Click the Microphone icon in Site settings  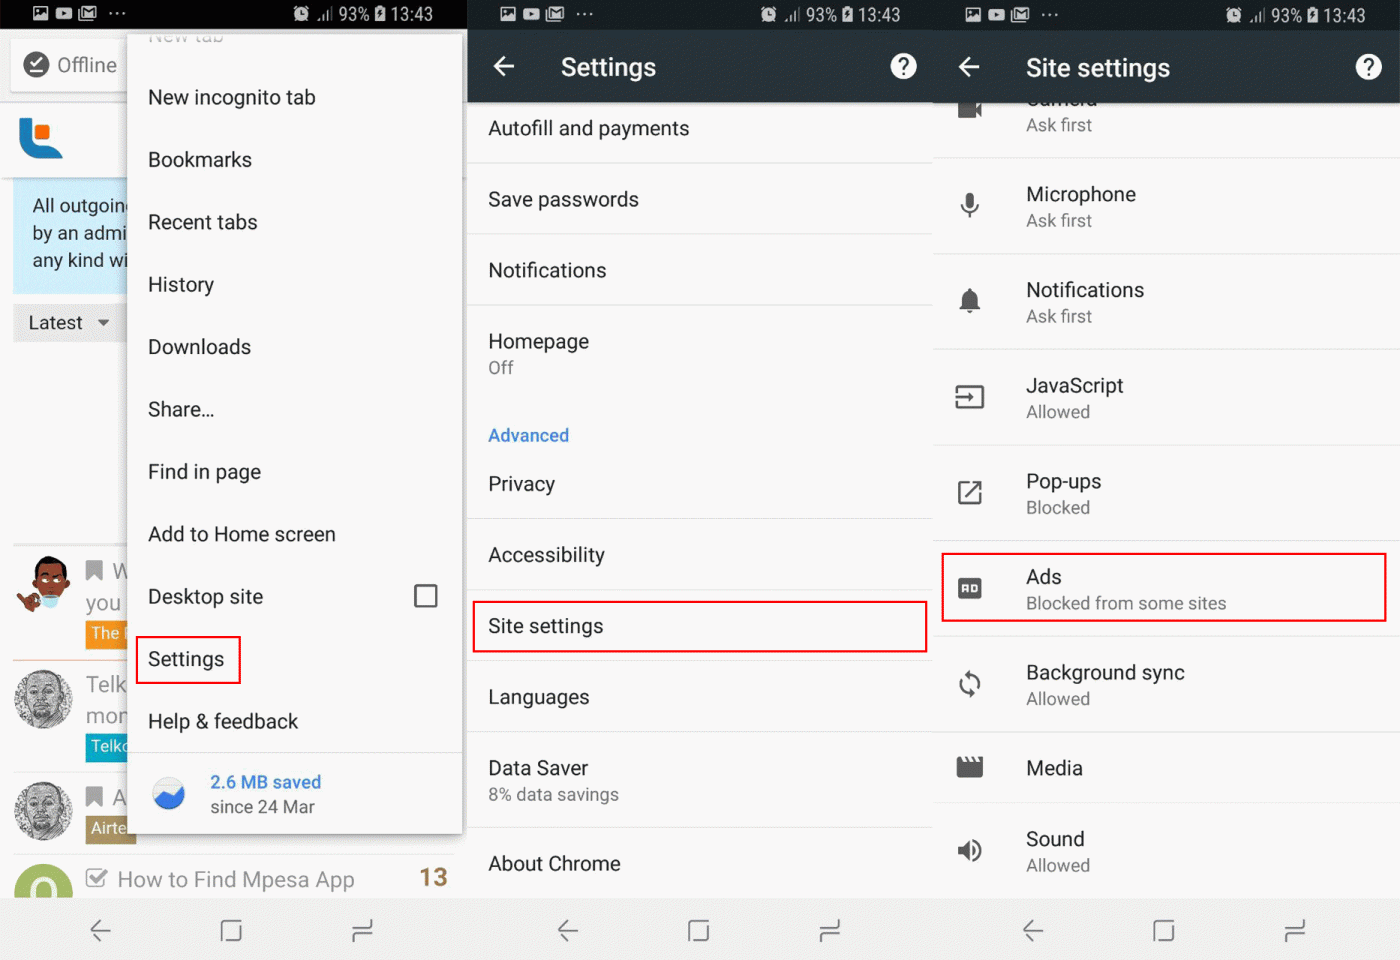click(x=969, y=205)
